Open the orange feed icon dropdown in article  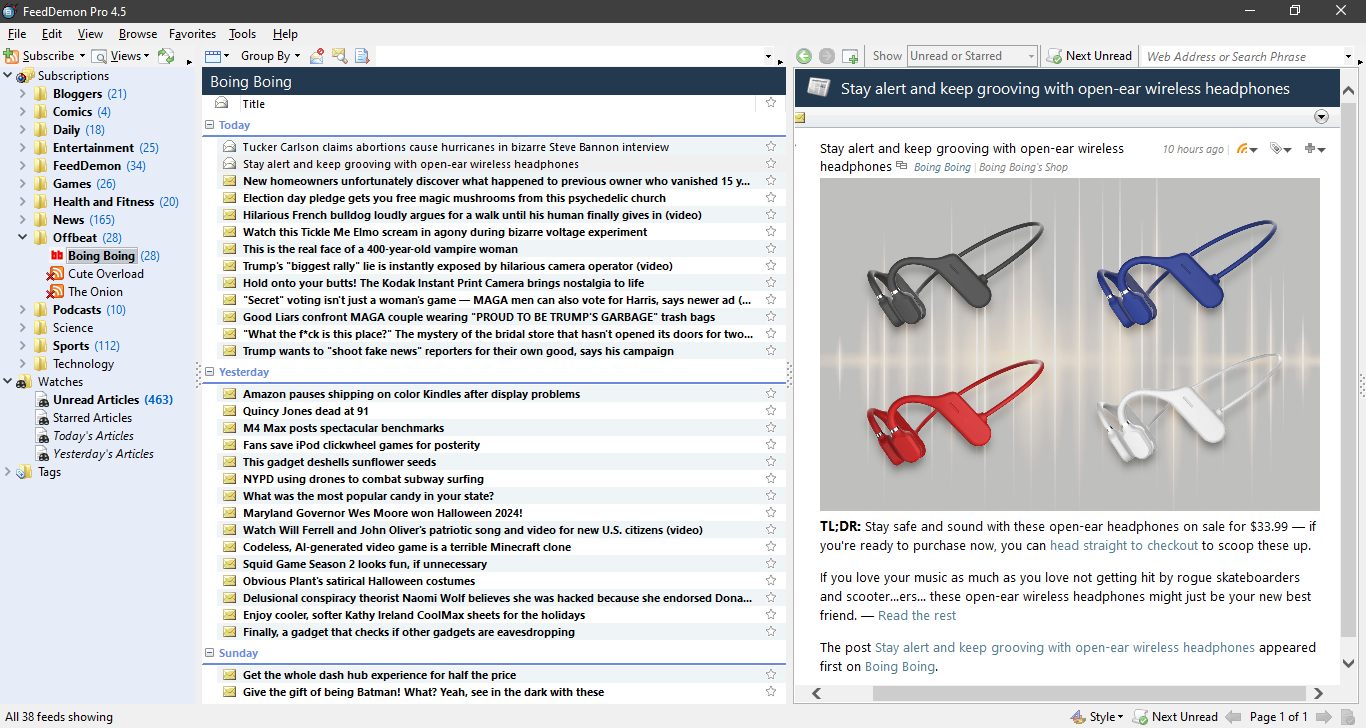point(1247,149)
